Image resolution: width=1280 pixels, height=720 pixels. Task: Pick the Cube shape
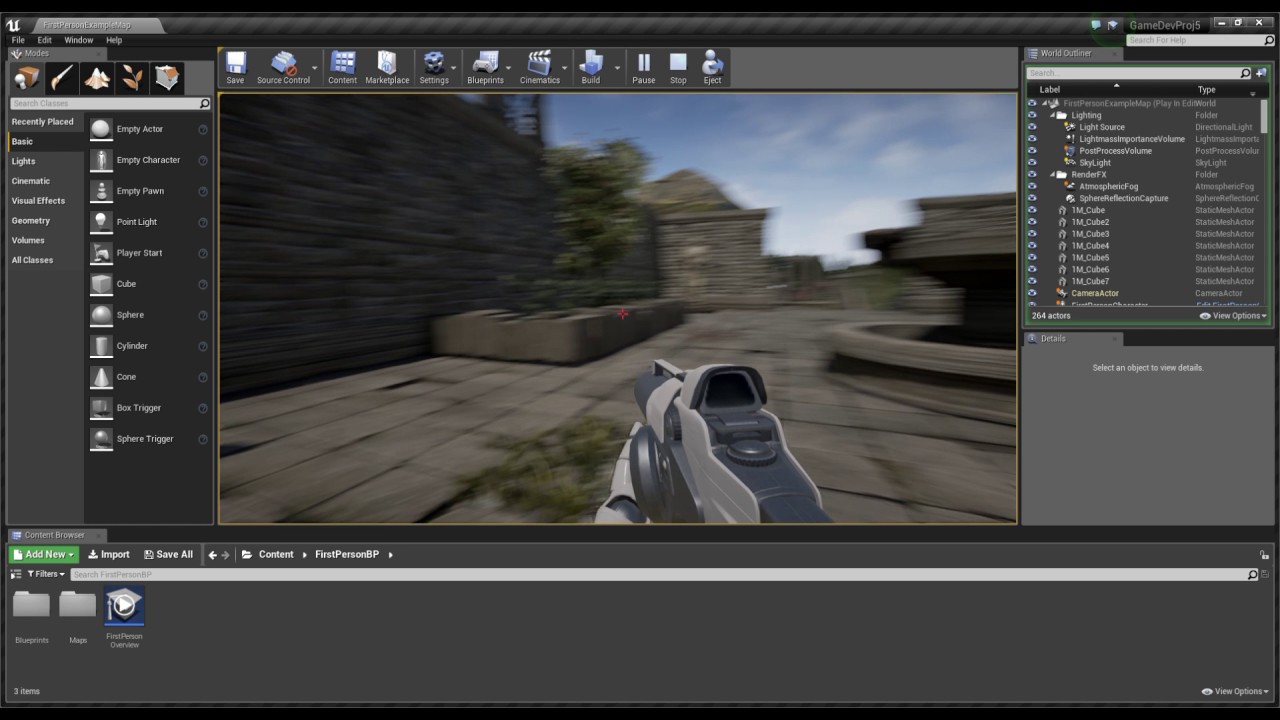[x=148, y=284]
